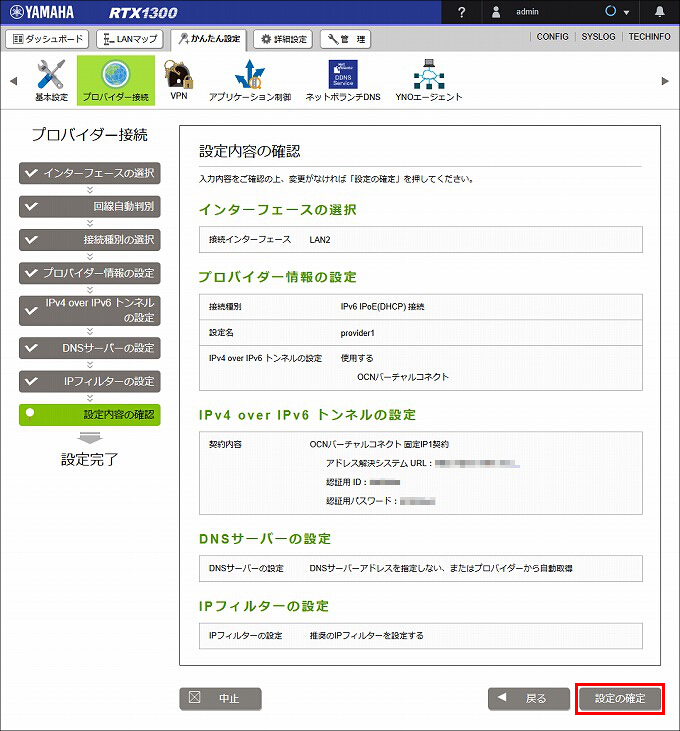Switch to the LANマップ tab
The image size is (680, 731).
point(130,39)
